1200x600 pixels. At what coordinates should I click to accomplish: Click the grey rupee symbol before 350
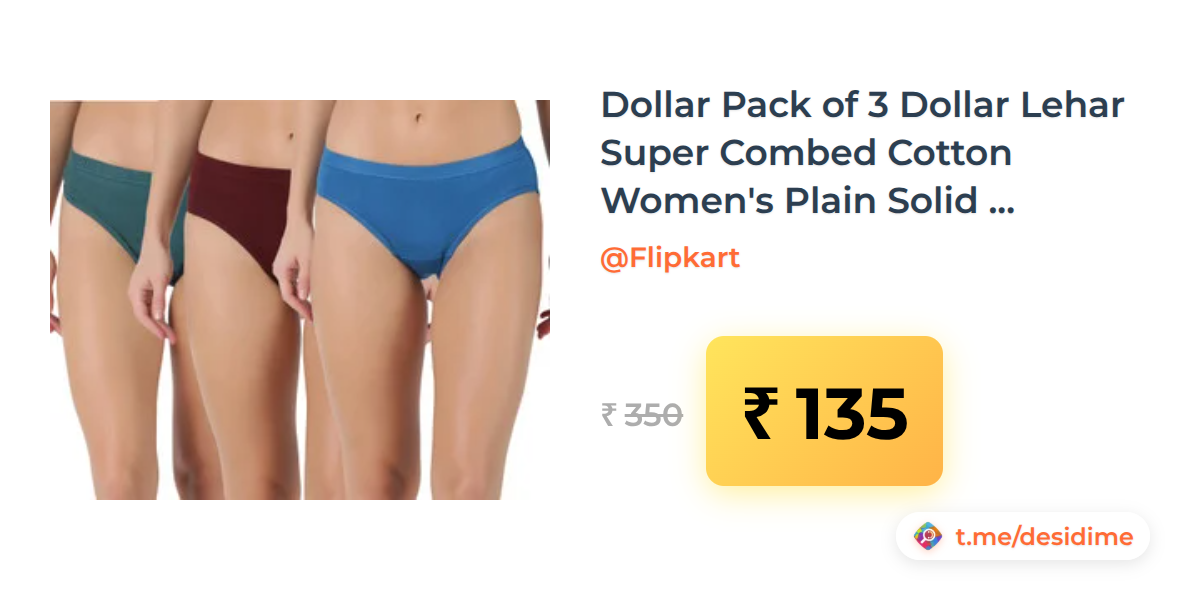608,415
